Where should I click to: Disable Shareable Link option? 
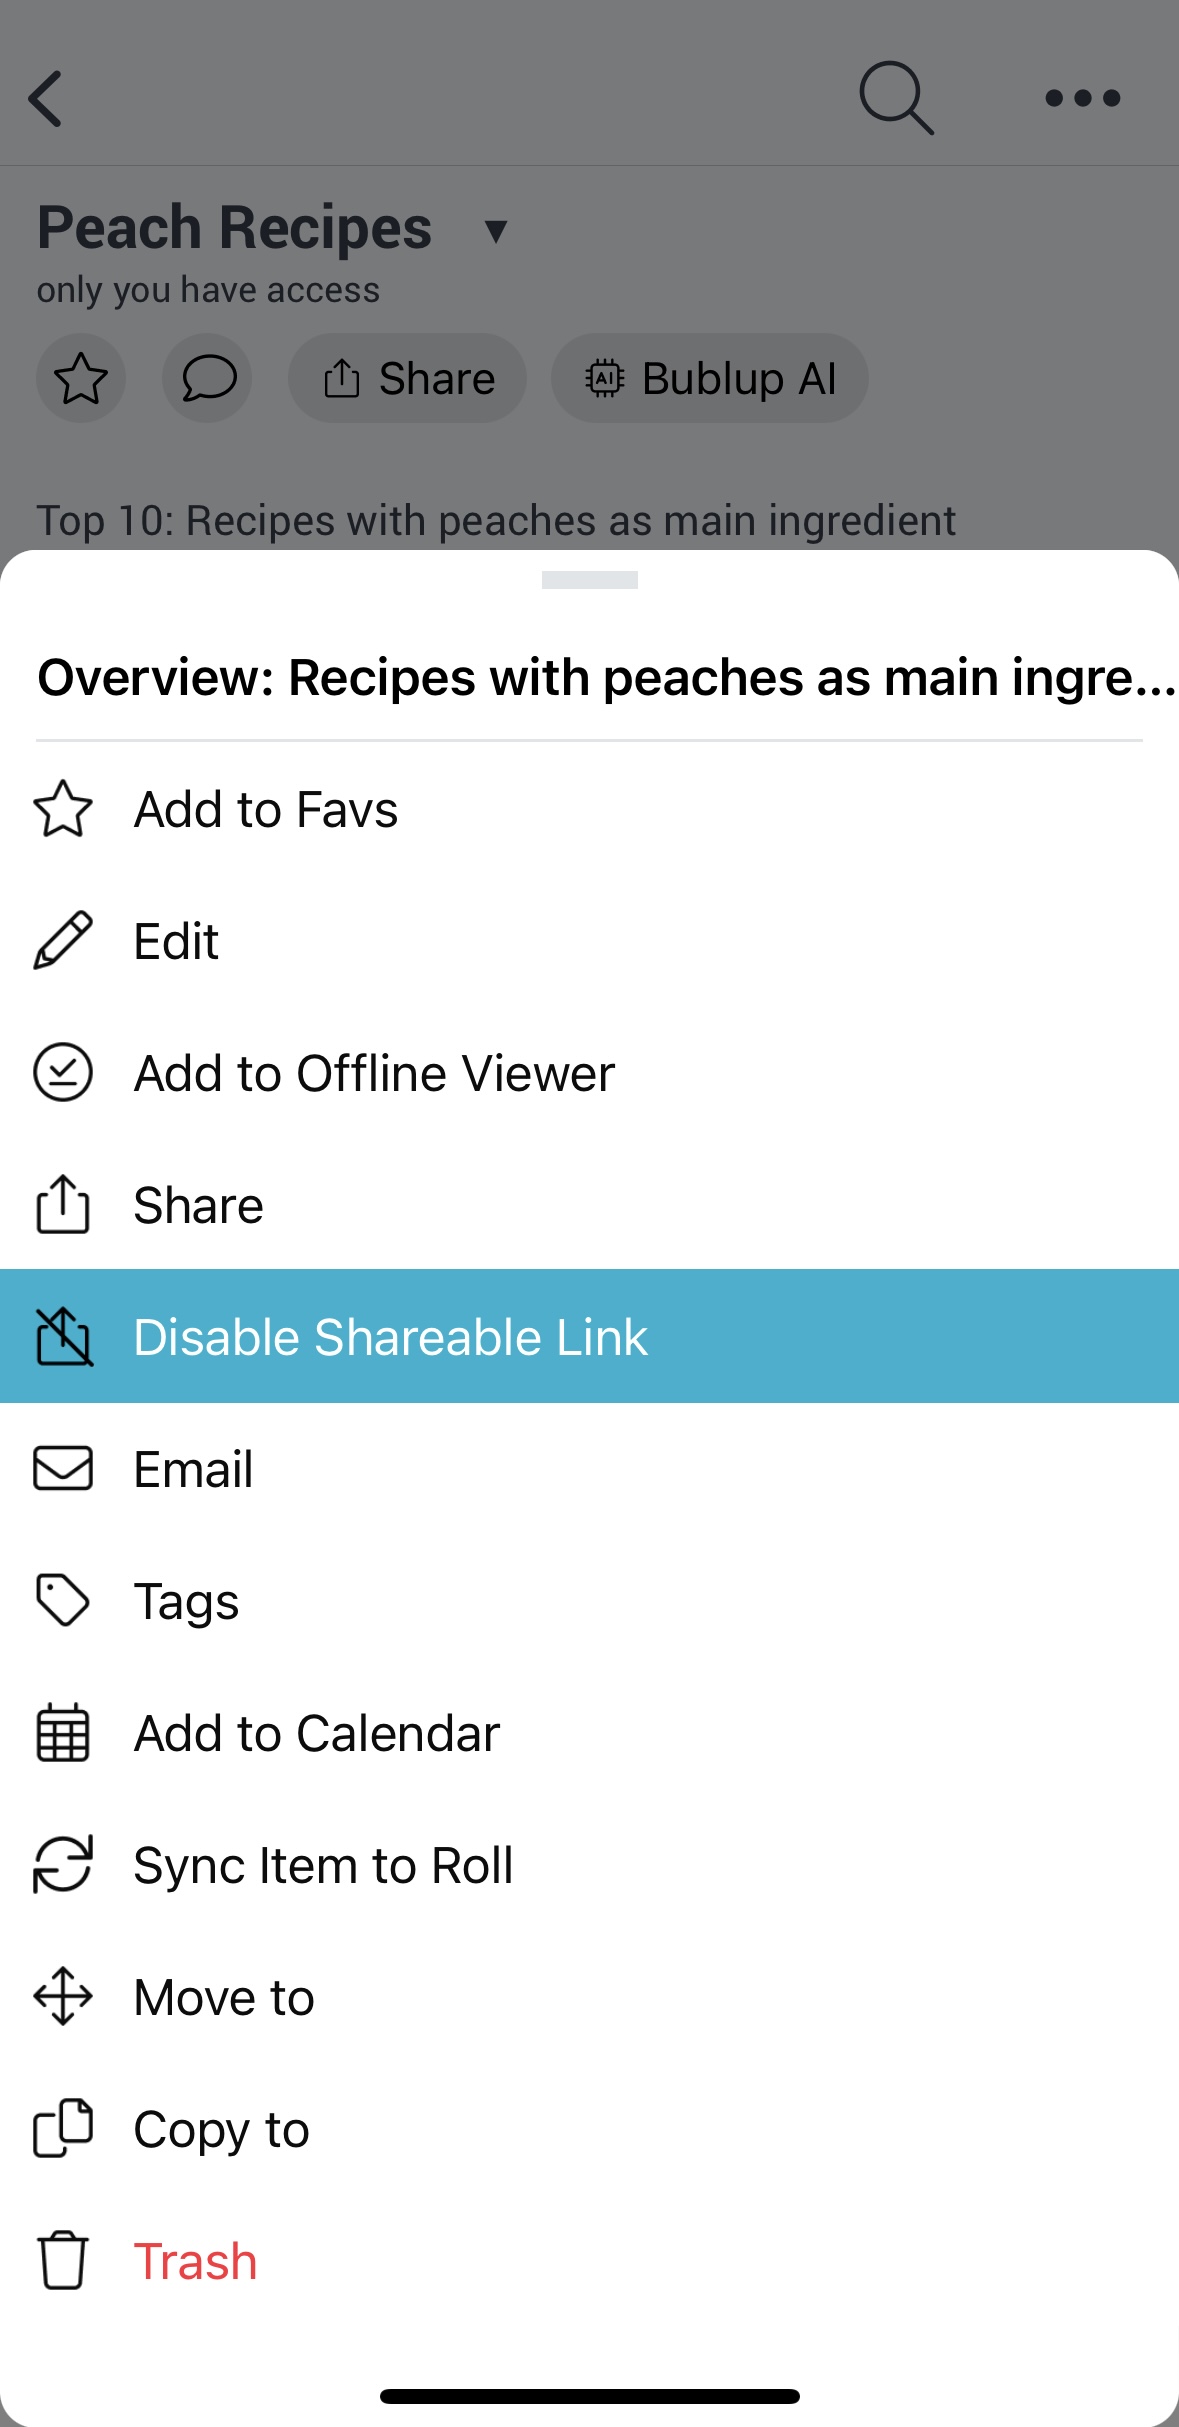[589, 1336]
